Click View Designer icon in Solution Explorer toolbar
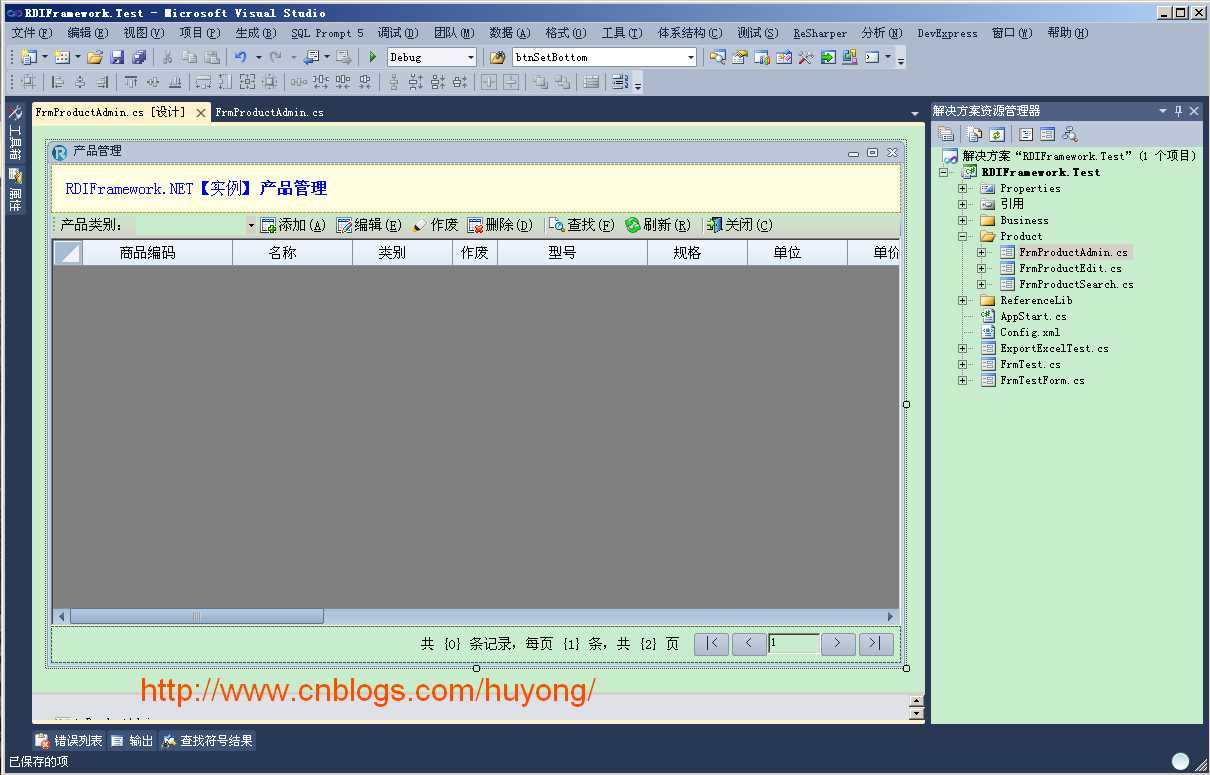Viewport: 1210px width, 775px height. tap(1047, 134)
